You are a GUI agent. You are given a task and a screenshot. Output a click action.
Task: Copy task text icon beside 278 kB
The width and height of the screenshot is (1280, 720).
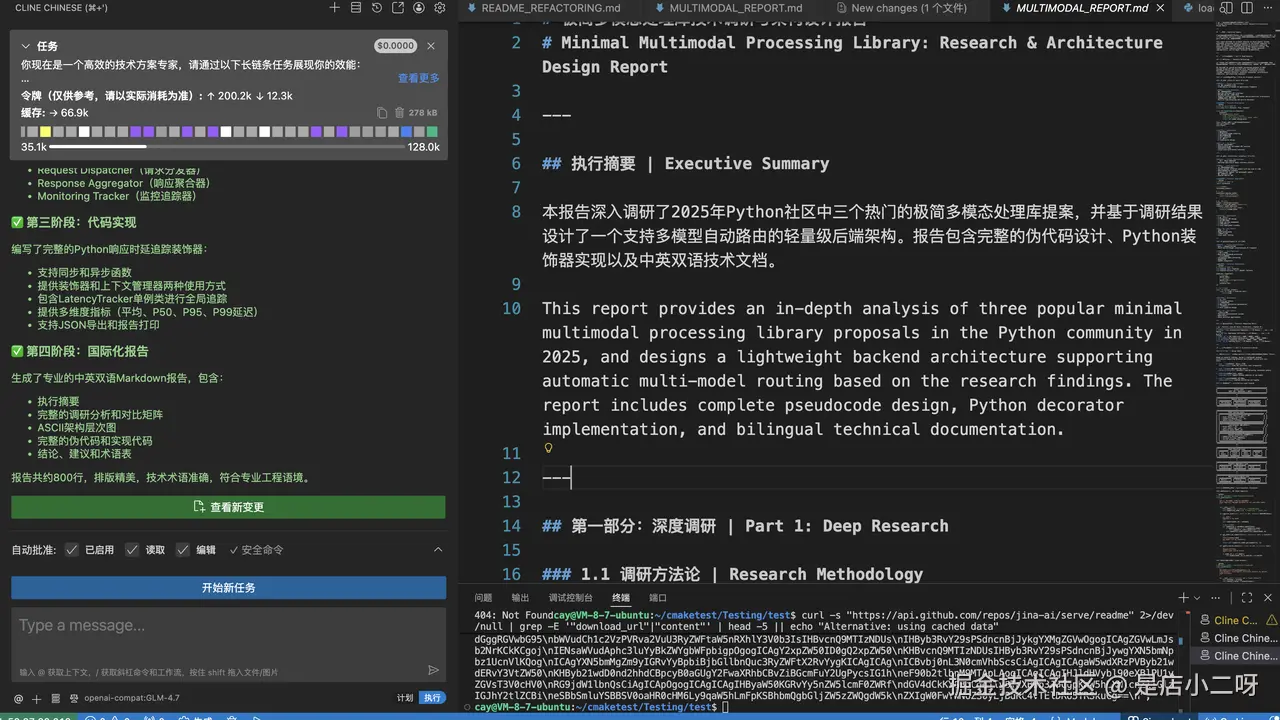click(382, 113)
